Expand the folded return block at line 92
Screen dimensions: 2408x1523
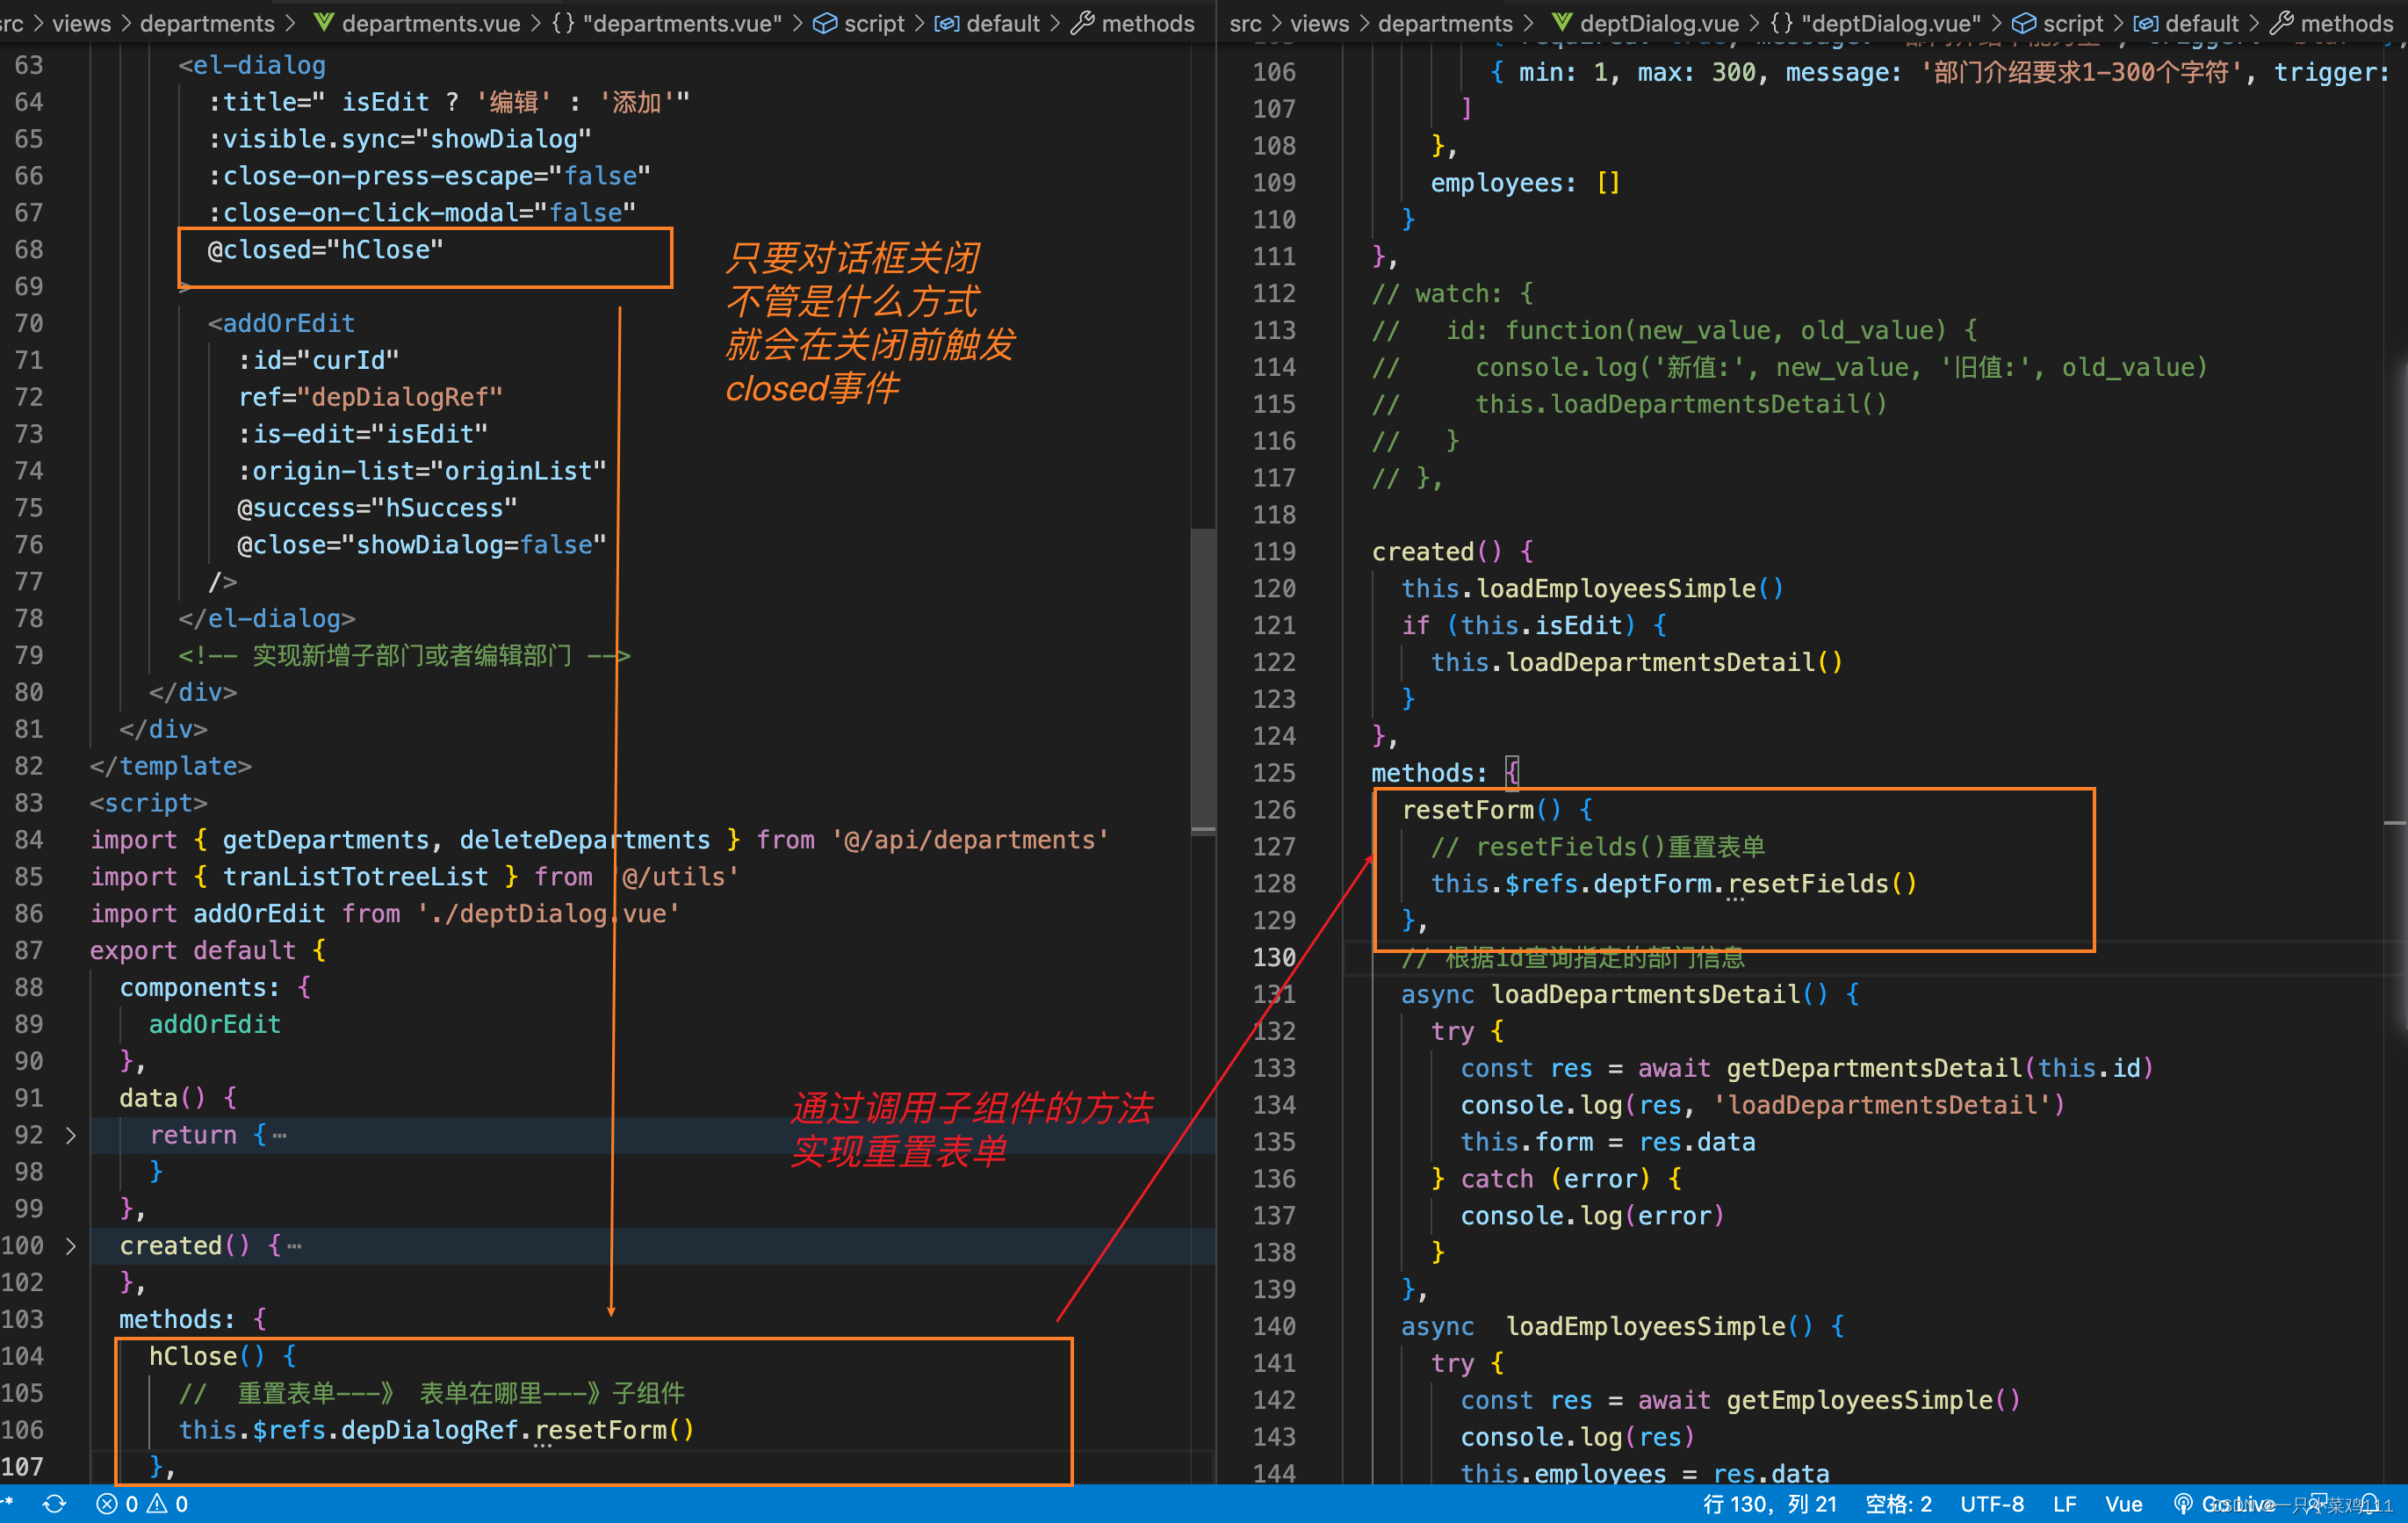click(70, 1135)
